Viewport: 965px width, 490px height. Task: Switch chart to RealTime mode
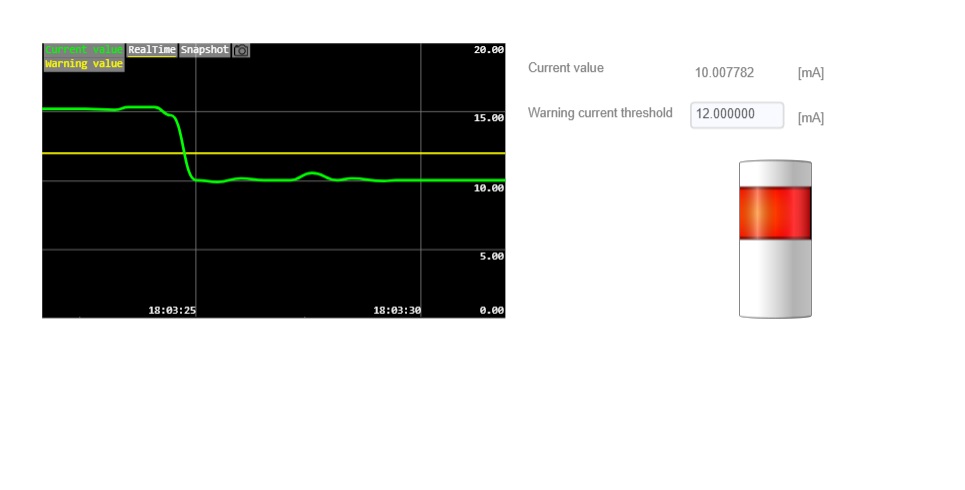(152, 50)
